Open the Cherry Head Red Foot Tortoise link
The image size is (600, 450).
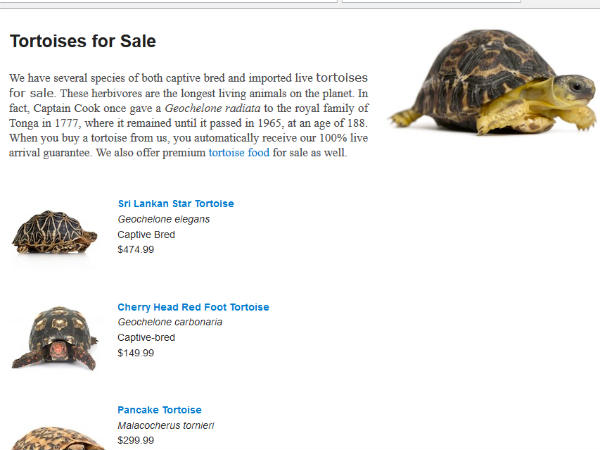click(193, 307)
